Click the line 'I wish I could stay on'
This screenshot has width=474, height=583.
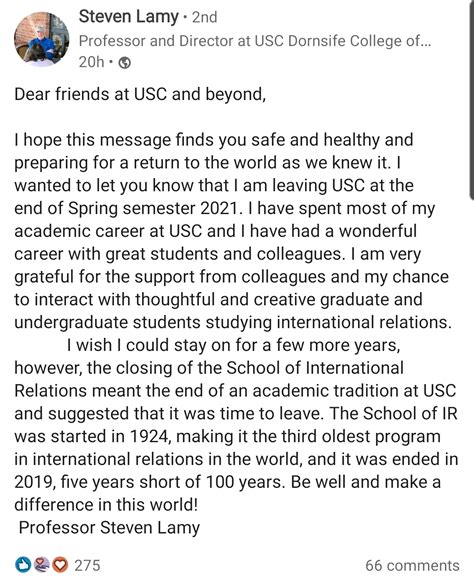click(x=233, y=345)
